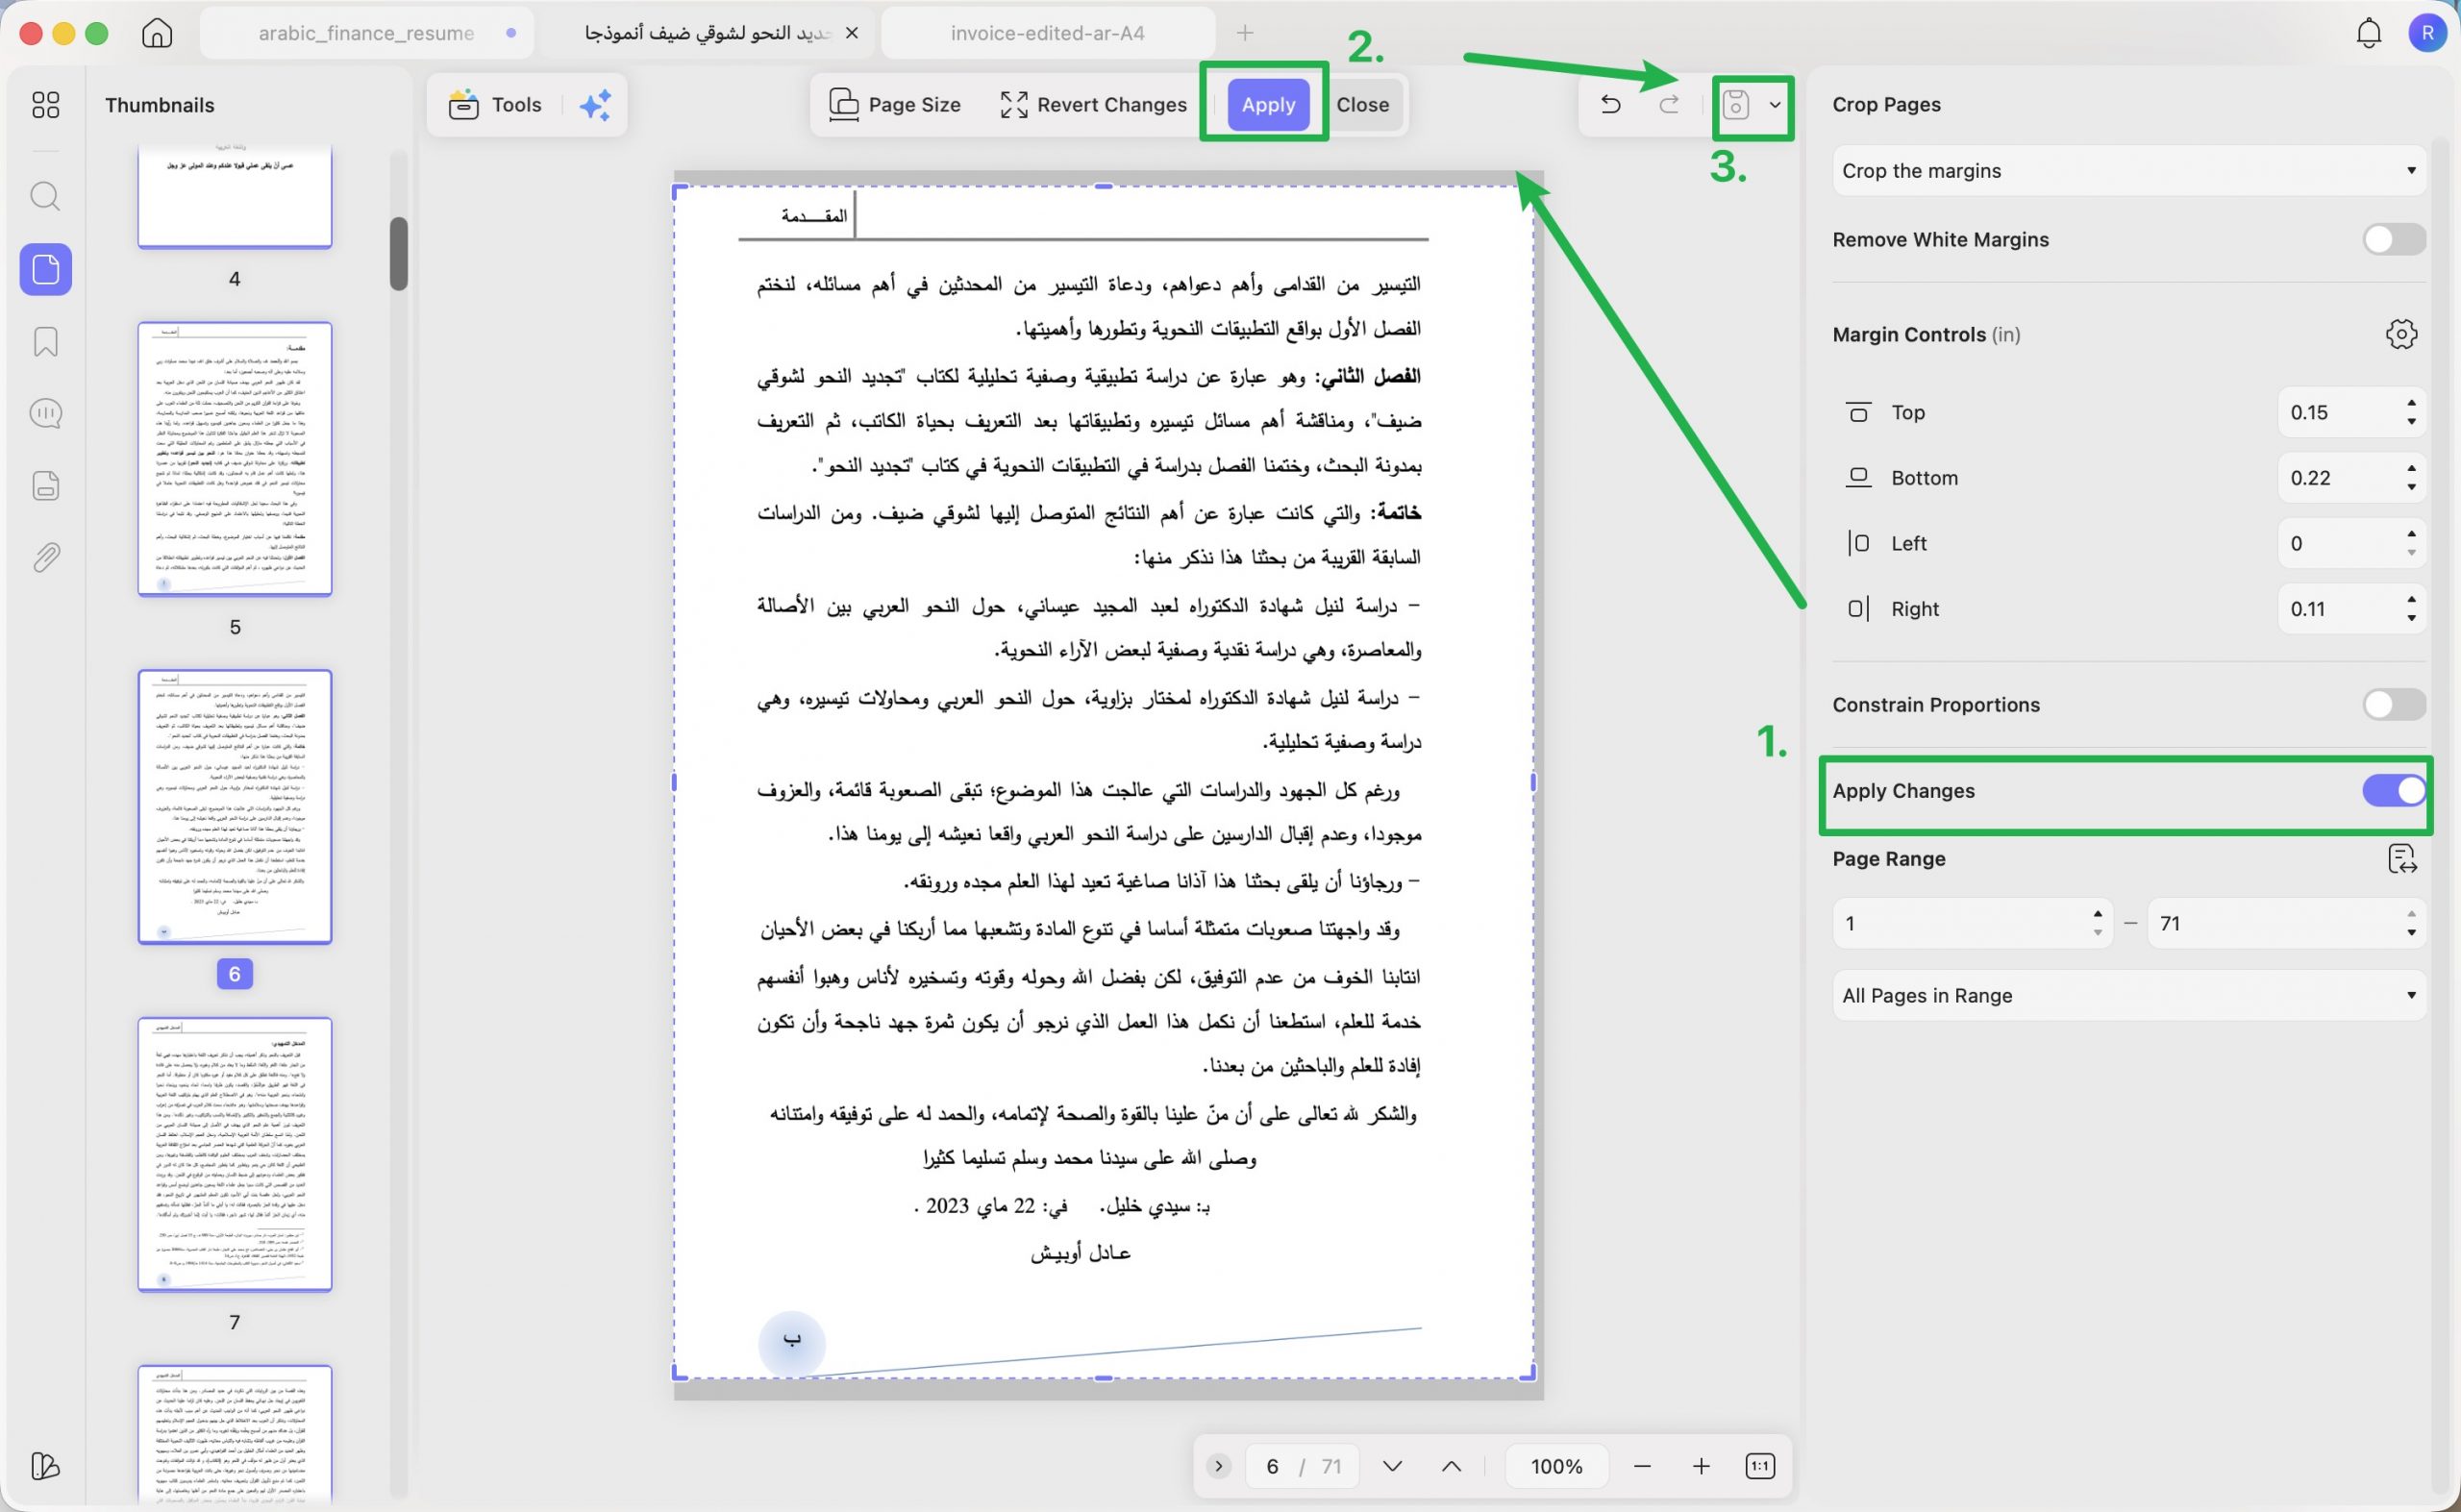2461x1512 pixels.
Task: Click the AI assistant sparkle icon
Action: pos(595,105)
